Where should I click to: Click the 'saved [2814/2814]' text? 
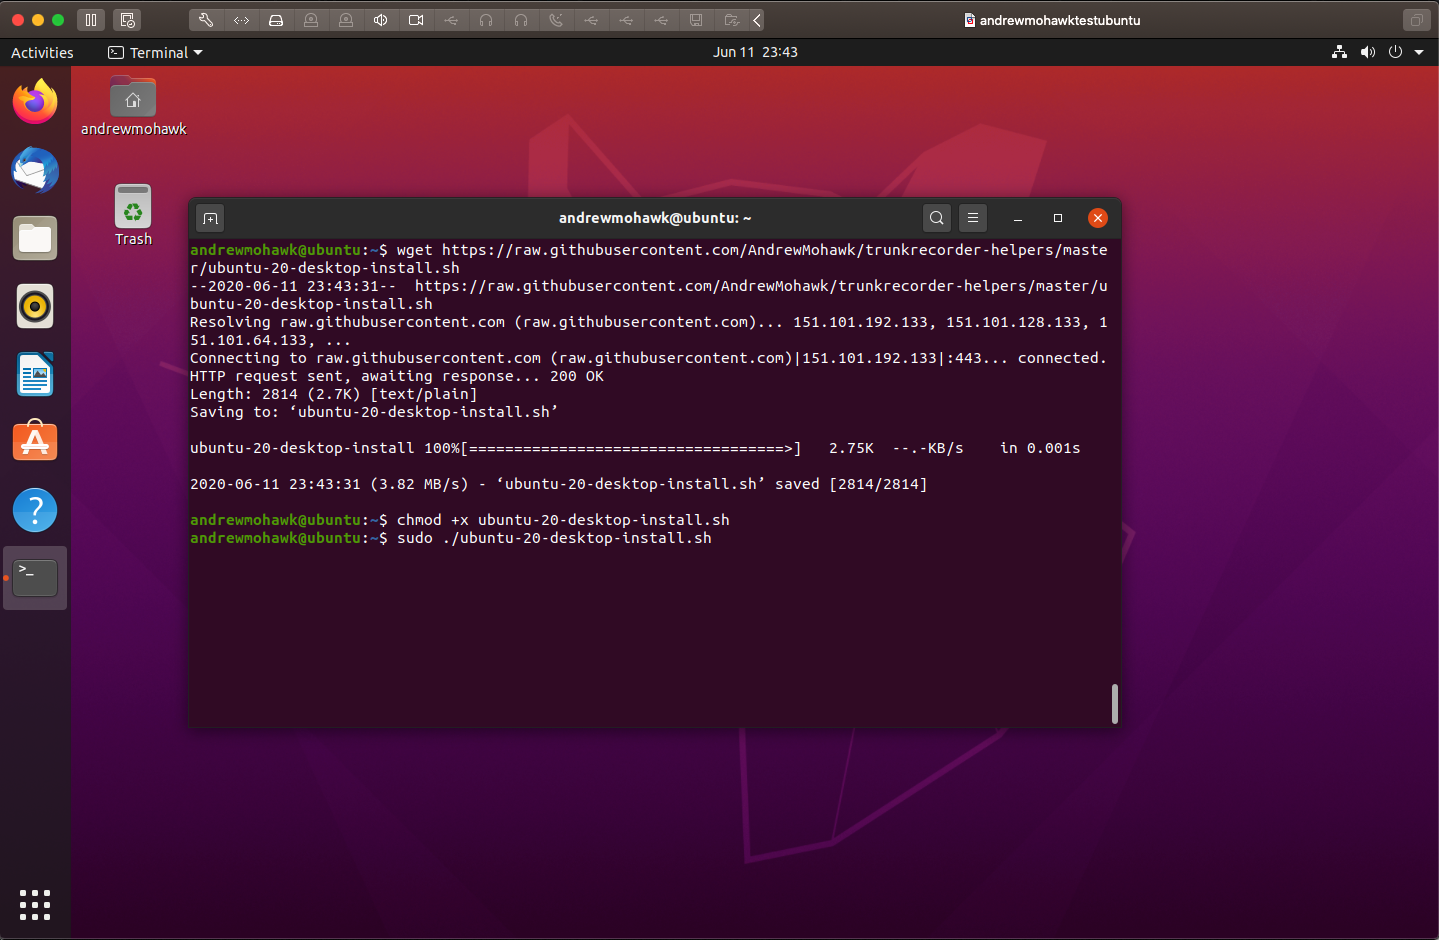[851, 484]
